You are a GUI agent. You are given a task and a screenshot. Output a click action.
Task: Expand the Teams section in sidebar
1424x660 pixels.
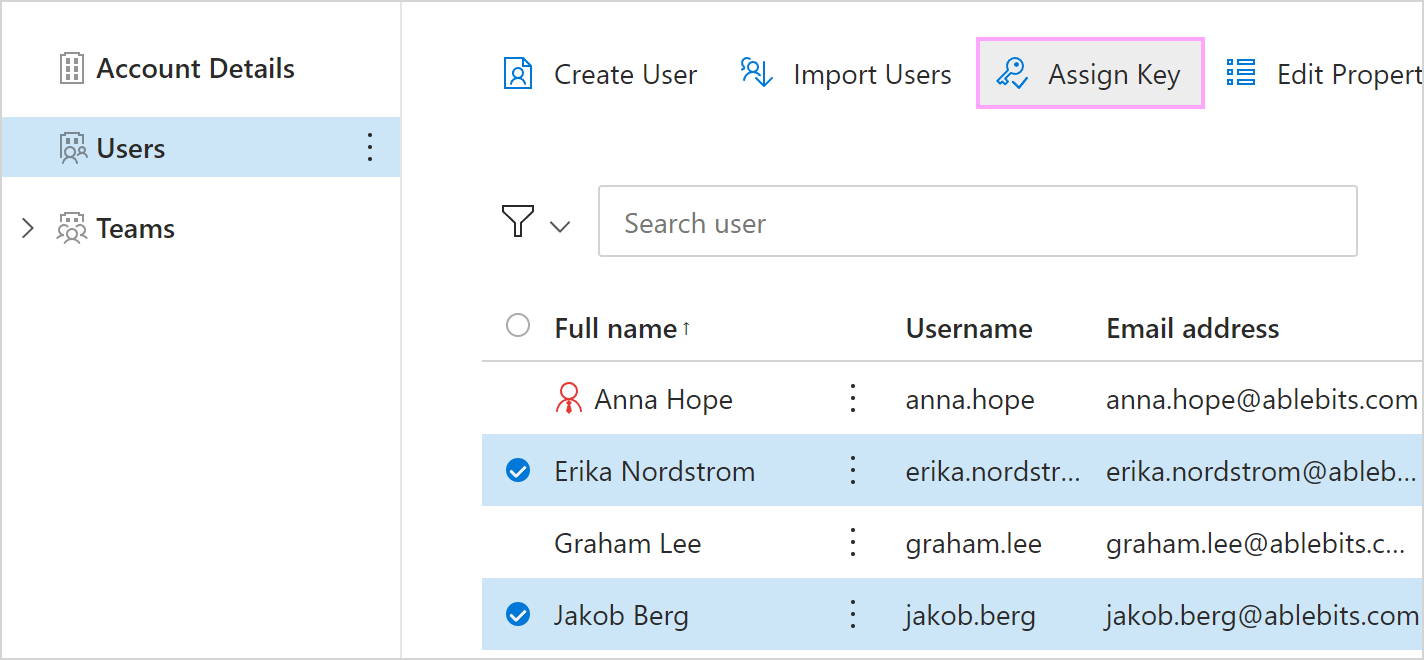tap(27, 227)
